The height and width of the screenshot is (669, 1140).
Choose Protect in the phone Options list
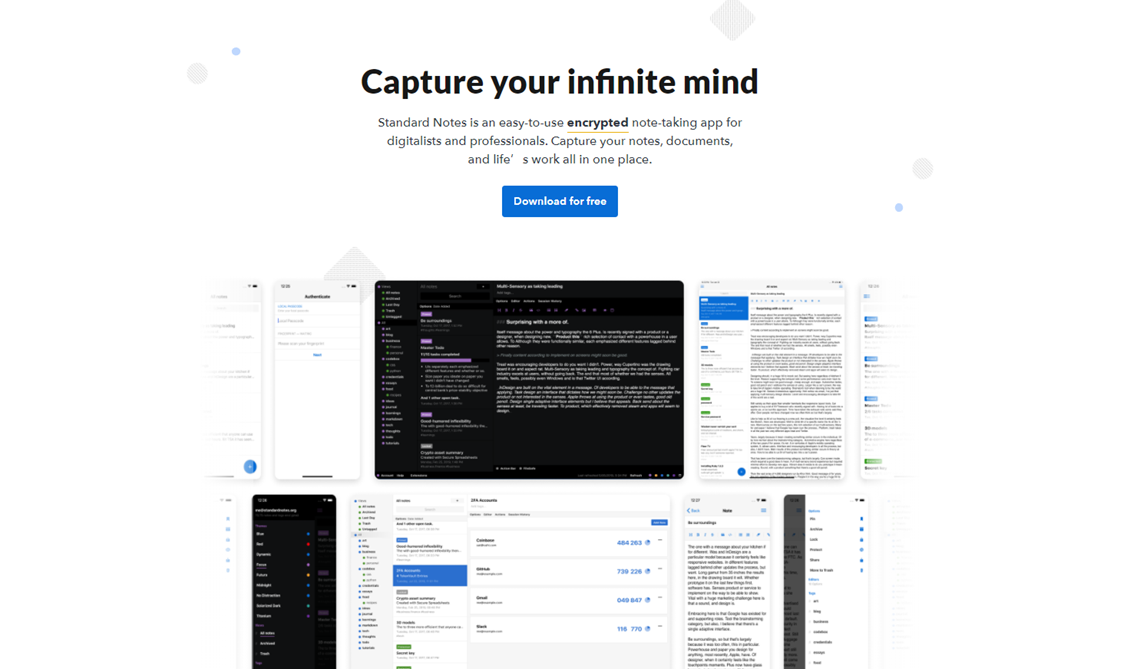click(836, 550)
